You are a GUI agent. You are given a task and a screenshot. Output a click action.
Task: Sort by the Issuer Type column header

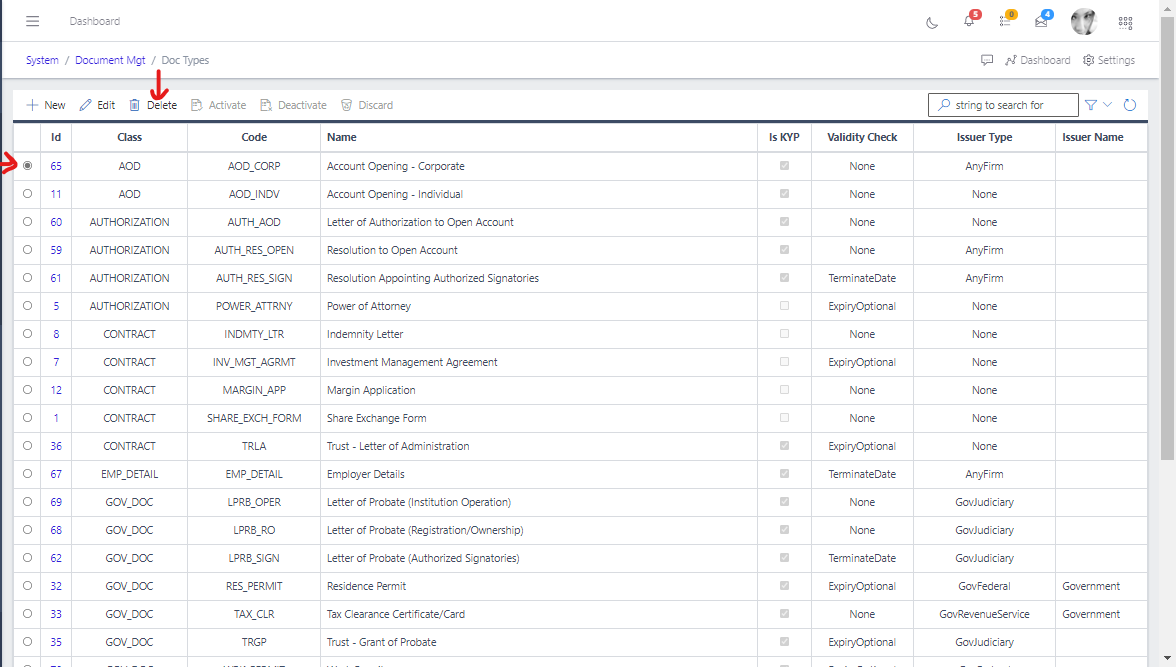(984, 137)
